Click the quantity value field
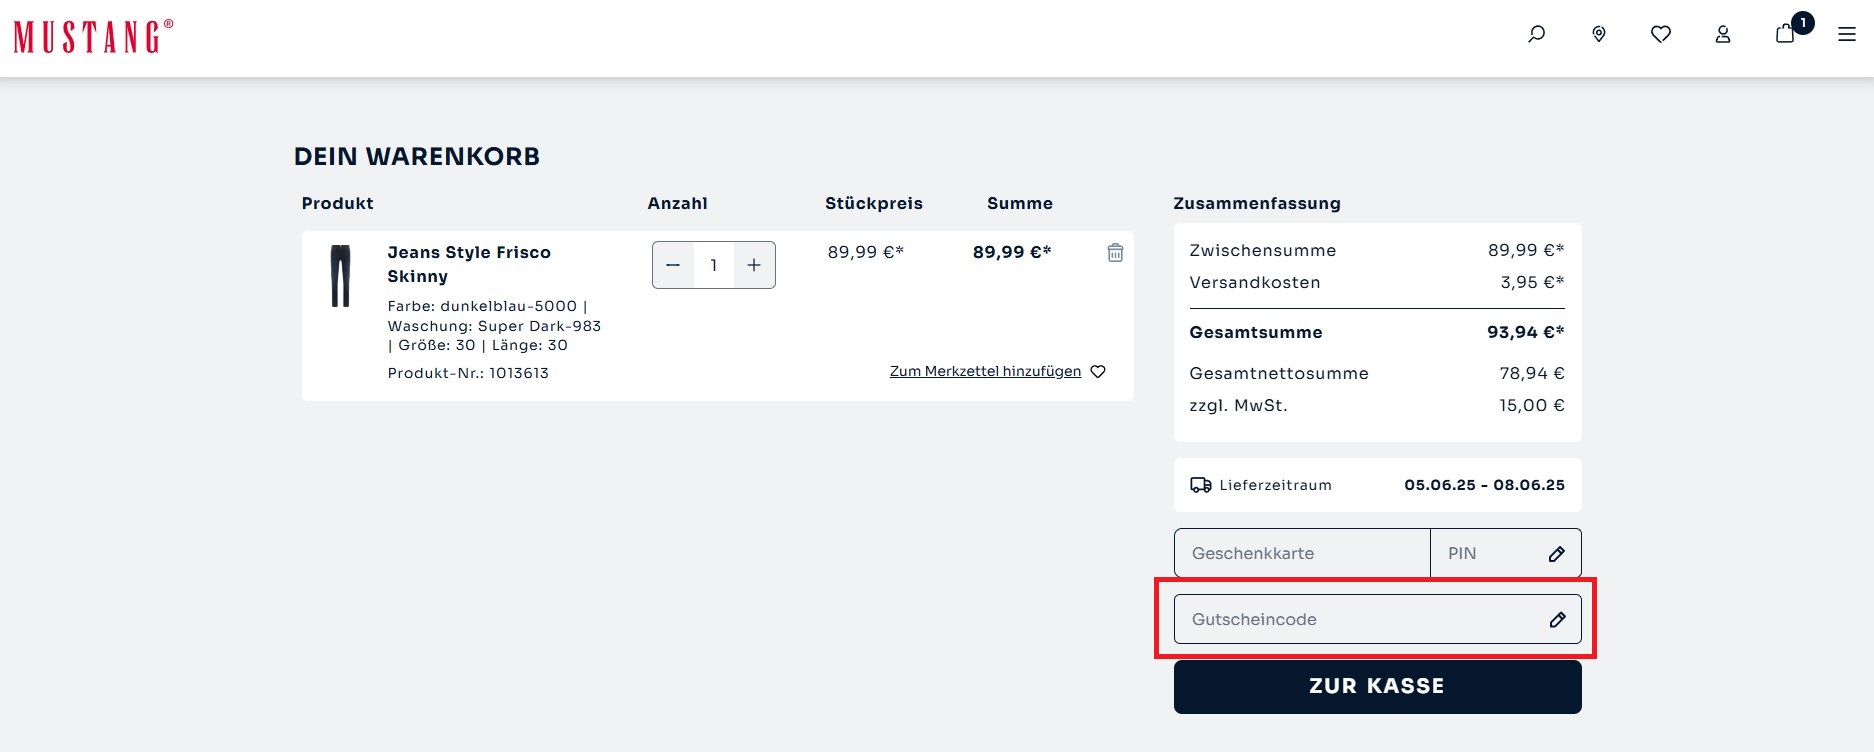1874x752 pixels. click(713, 265)
